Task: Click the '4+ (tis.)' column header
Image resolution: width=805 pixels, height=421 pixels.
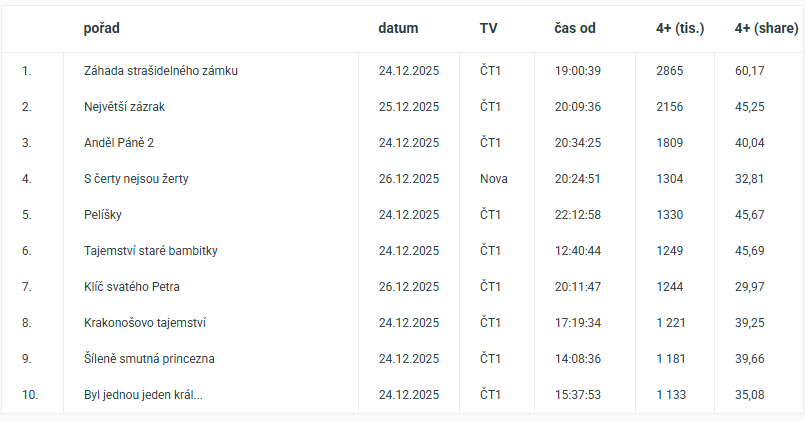Action: click(x=680, y=28)
